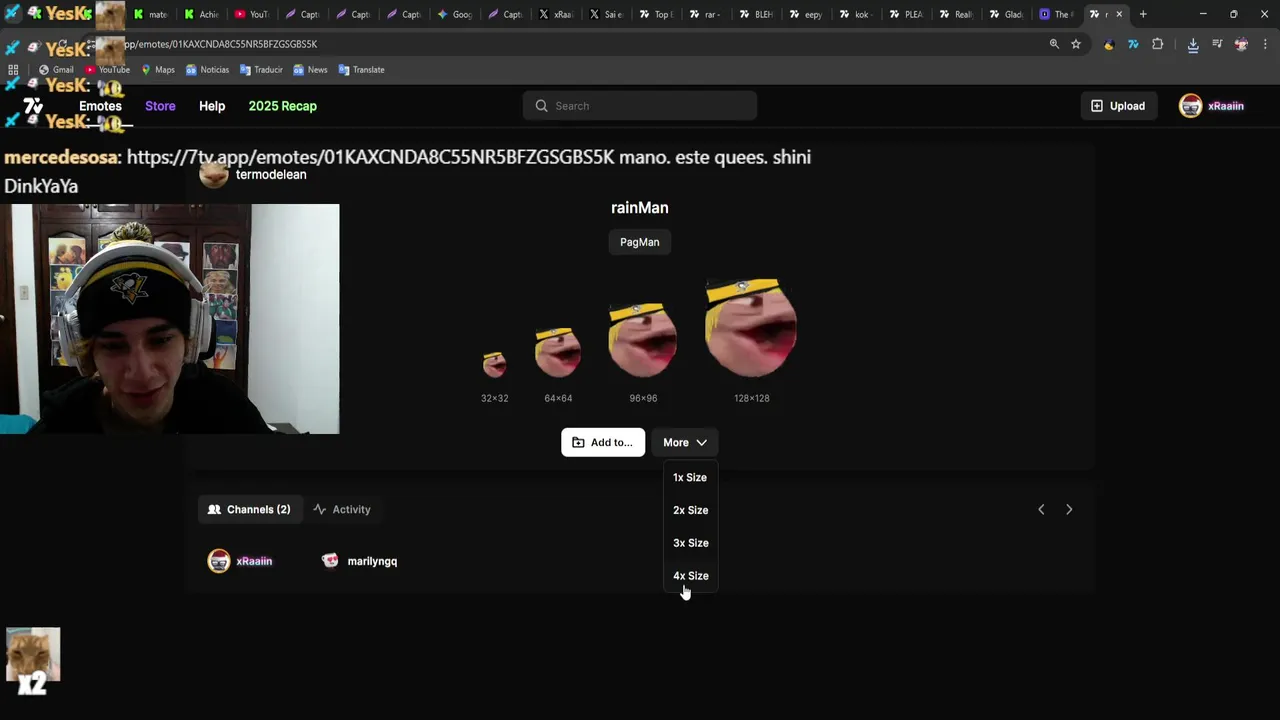
Task: Open the Store page link
Action: coord(160,106)
